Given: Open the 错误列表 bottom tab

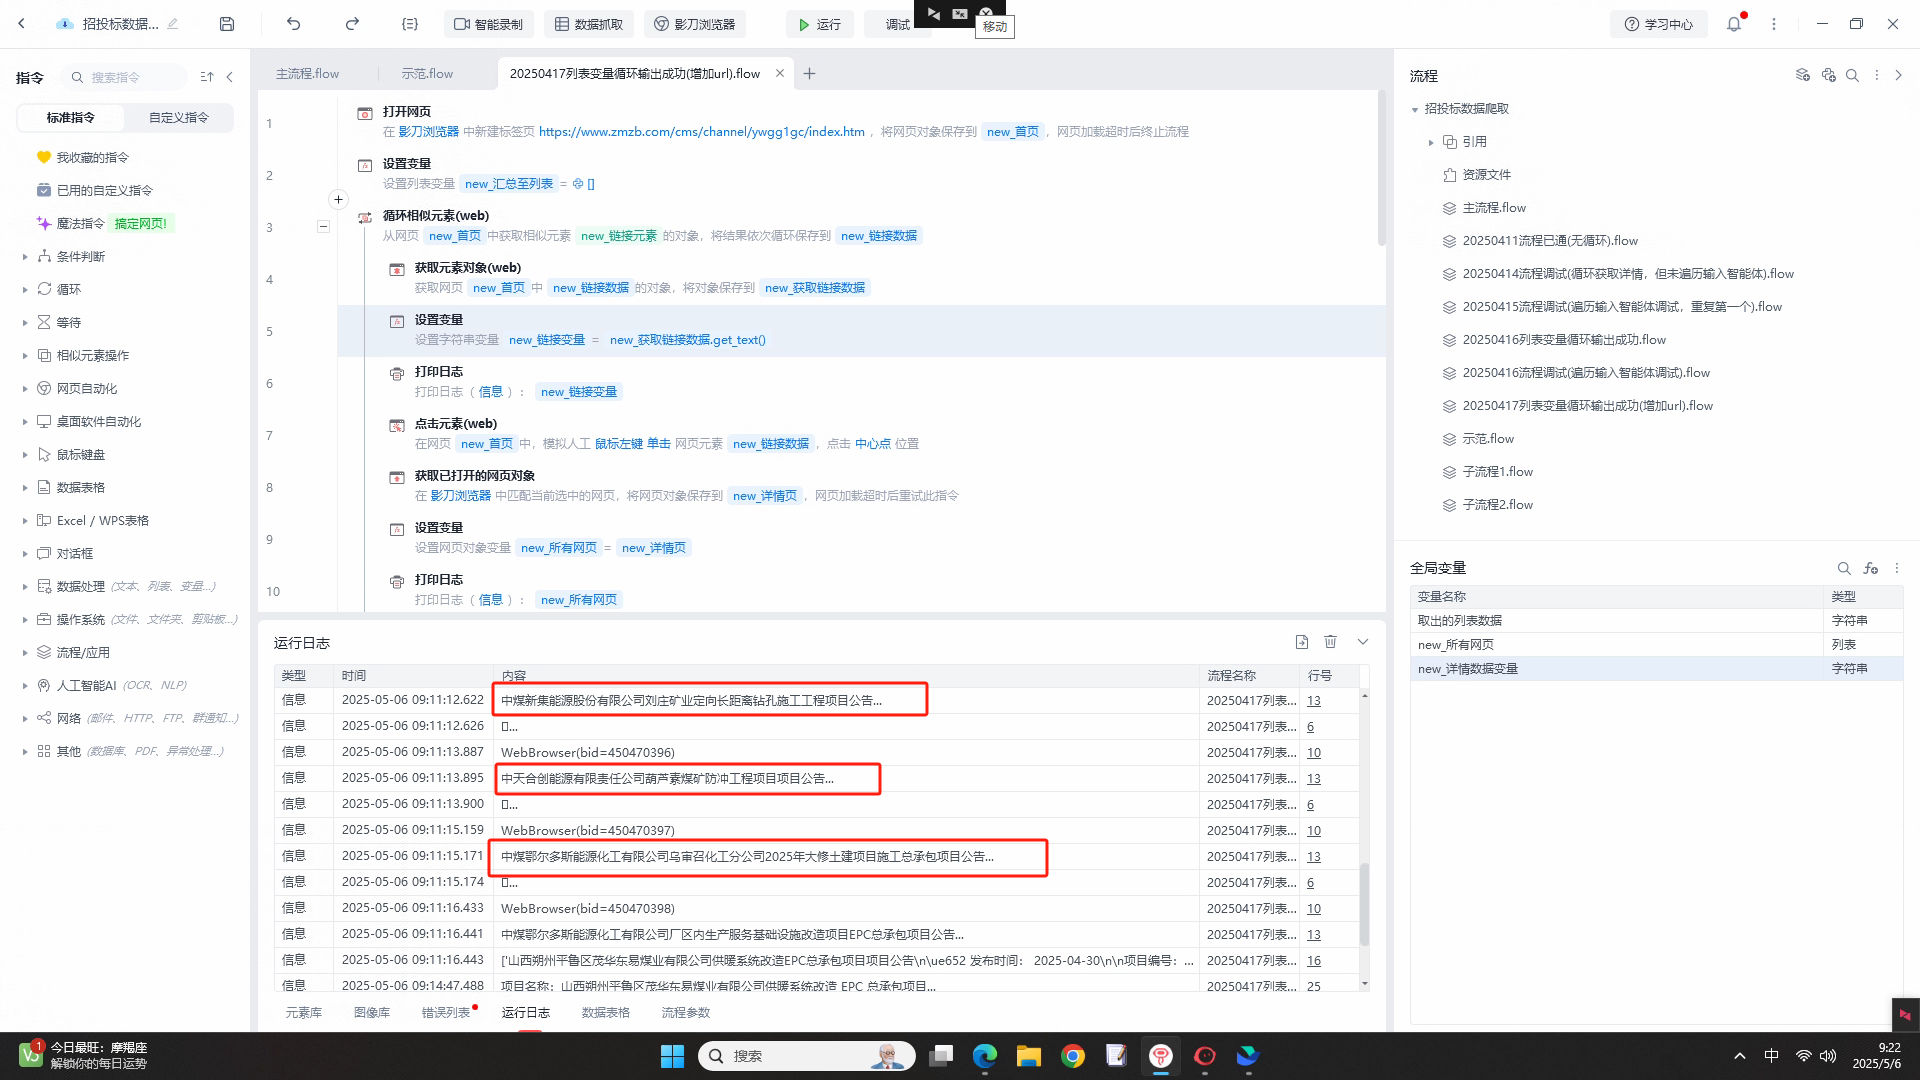Looking at the screenshot, I should (x=445, y=1013).
